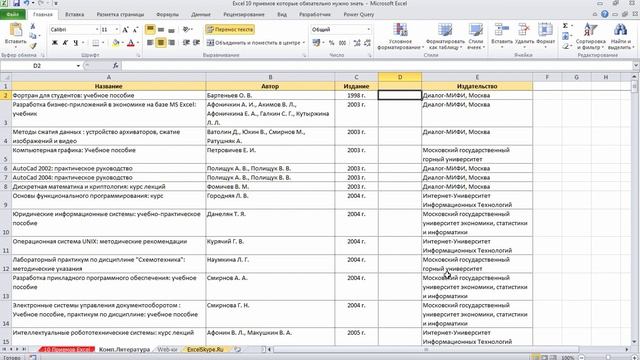Screen dimensions: 640x360
Task: Select the Format Painter brush icon
Action: pos(33,45)
